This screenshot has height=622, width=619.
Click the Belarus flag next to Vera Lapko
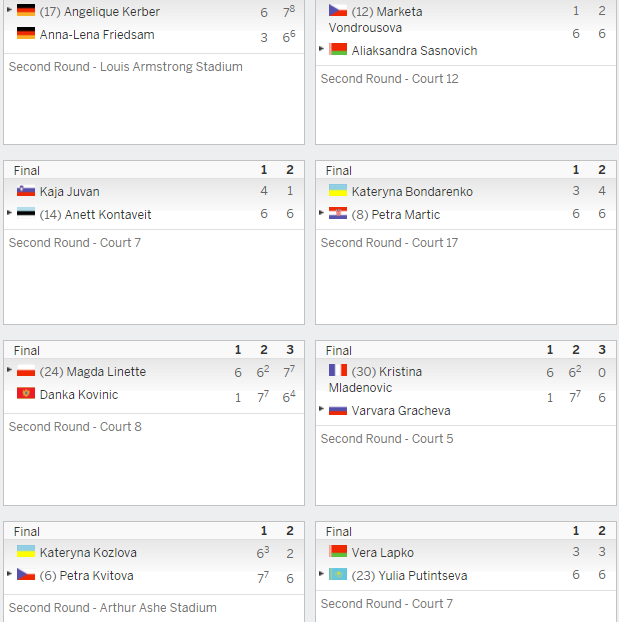(338, 551)
